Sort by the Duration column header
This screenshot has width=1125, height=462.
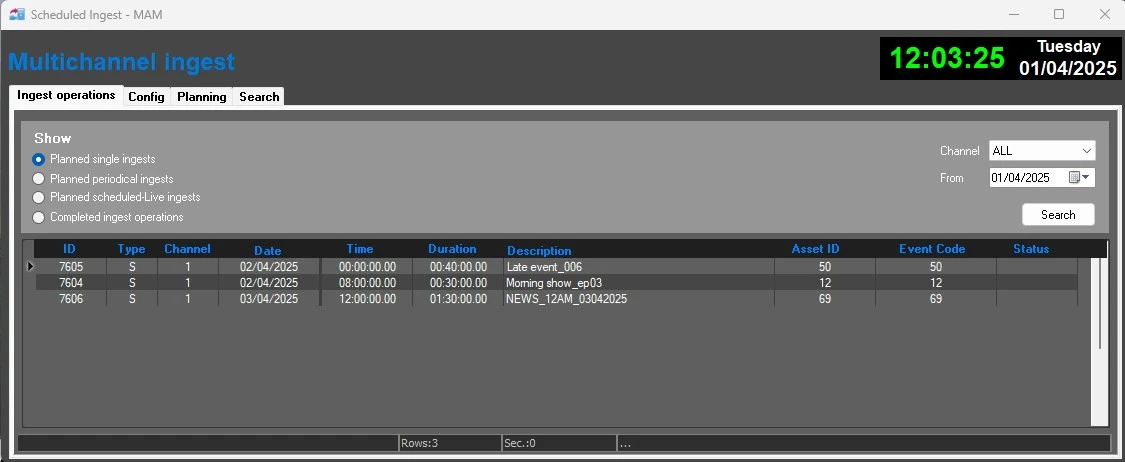click(x=452, y=249)
